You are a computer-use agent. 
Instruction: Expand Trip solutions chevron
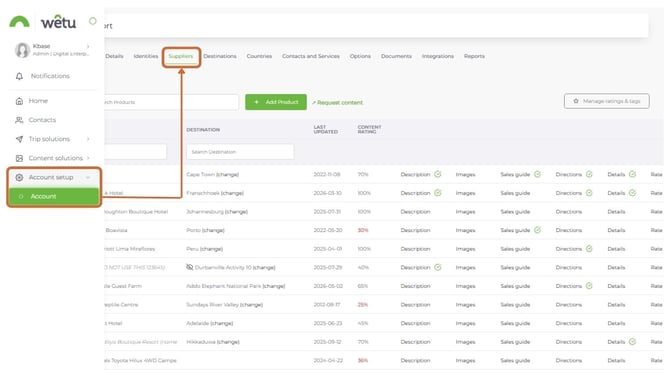[88, 139]
